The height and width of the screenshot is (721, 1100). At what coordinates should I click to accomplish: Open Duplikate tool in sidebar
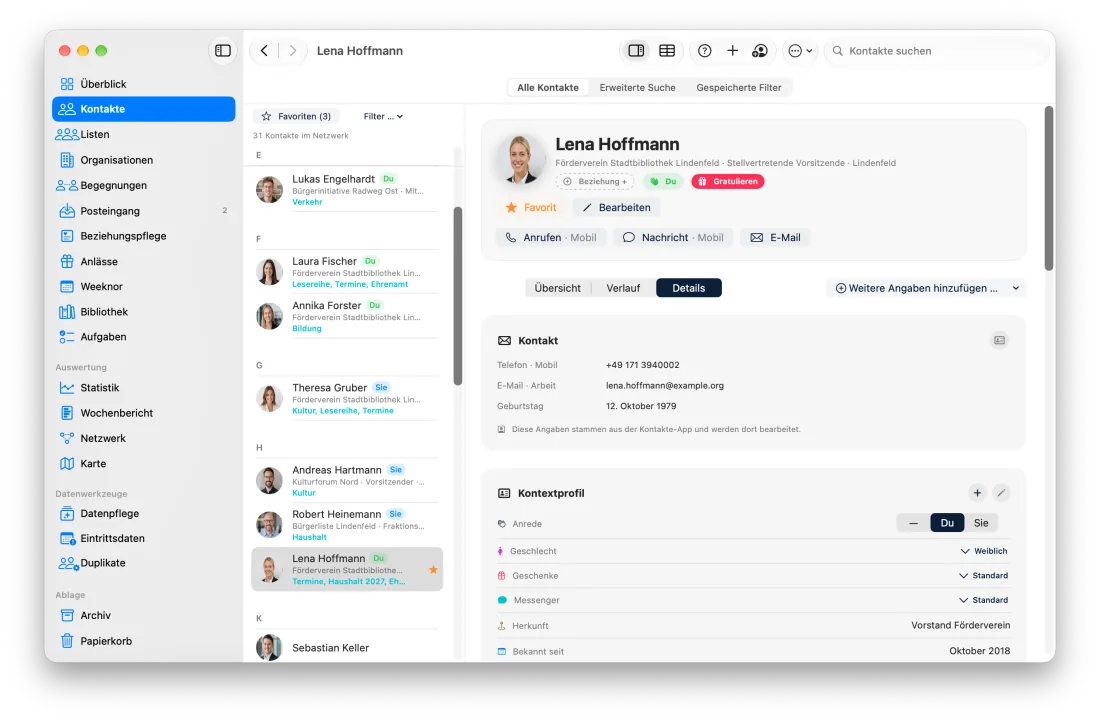pos(144,563)
